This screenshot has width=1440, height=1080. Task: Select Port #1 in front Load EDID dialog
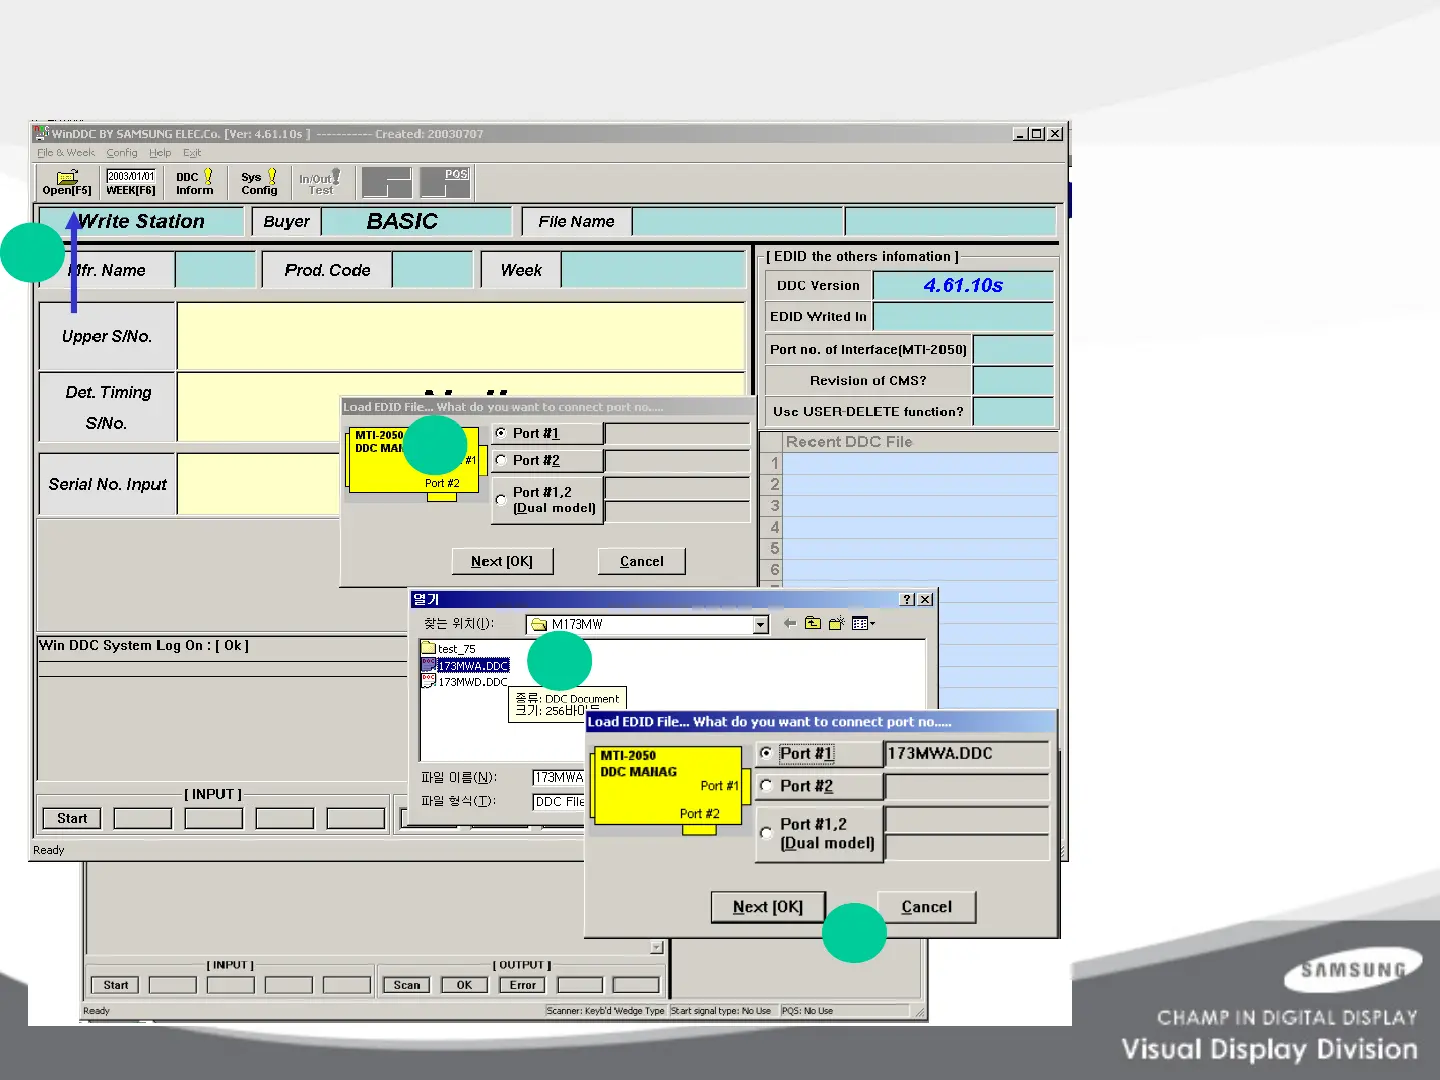pyautogui.click(x=767, y=753)
